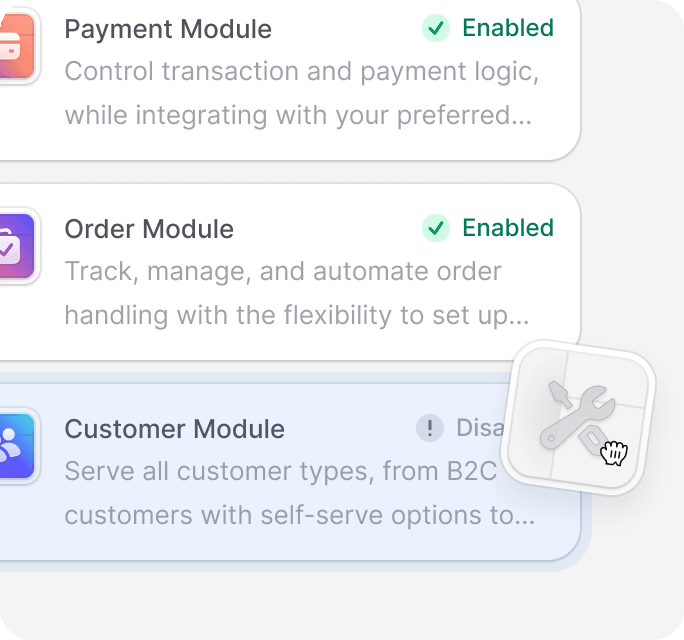Toggle the Customer Module Disabled status

click(460, 428)
